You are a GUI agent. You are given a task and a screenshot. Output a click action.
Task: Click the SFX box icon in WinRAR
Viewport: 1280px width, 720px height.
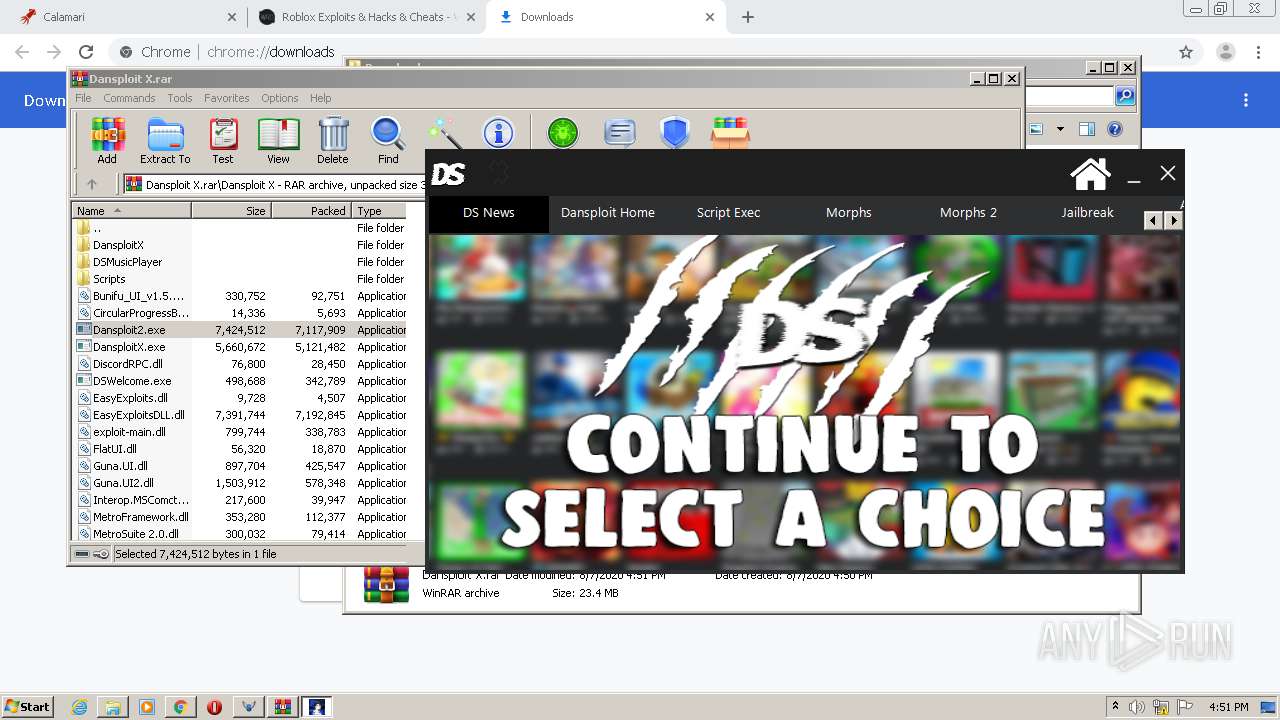coord(730,133)
